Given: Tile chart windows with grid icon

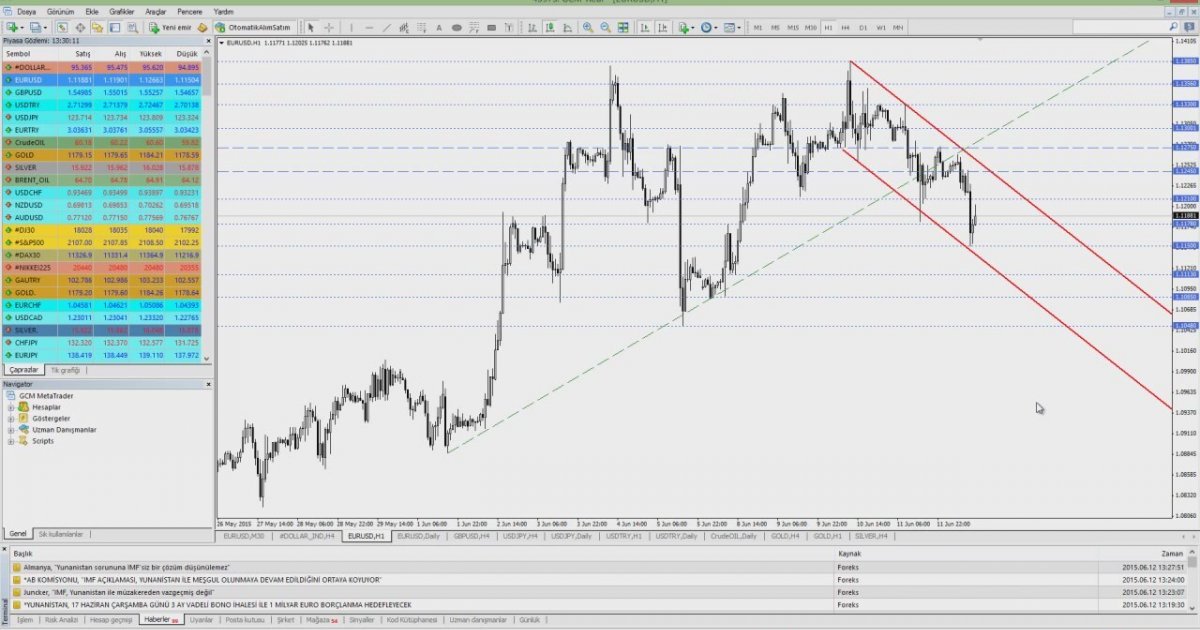Looking at the screenshot, I should 623,27.
